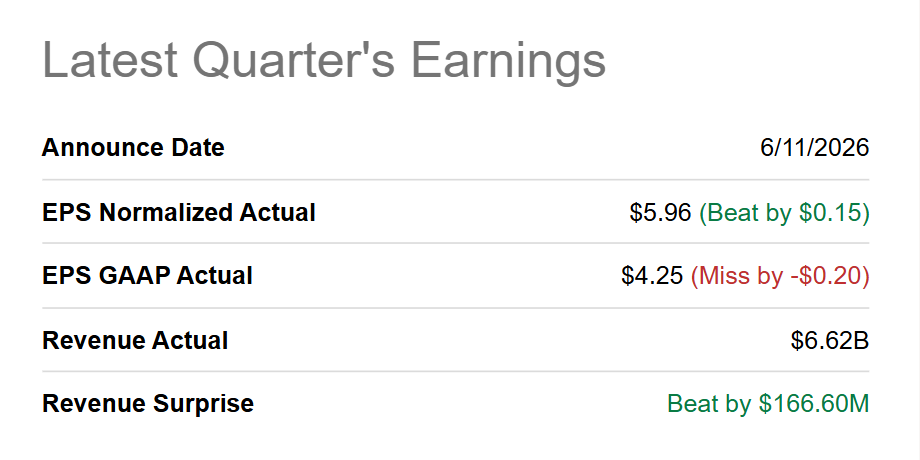This screenshot has width=920, height=460.
Task: Select the Revenue Surprise label
Action: click(148, 404)
